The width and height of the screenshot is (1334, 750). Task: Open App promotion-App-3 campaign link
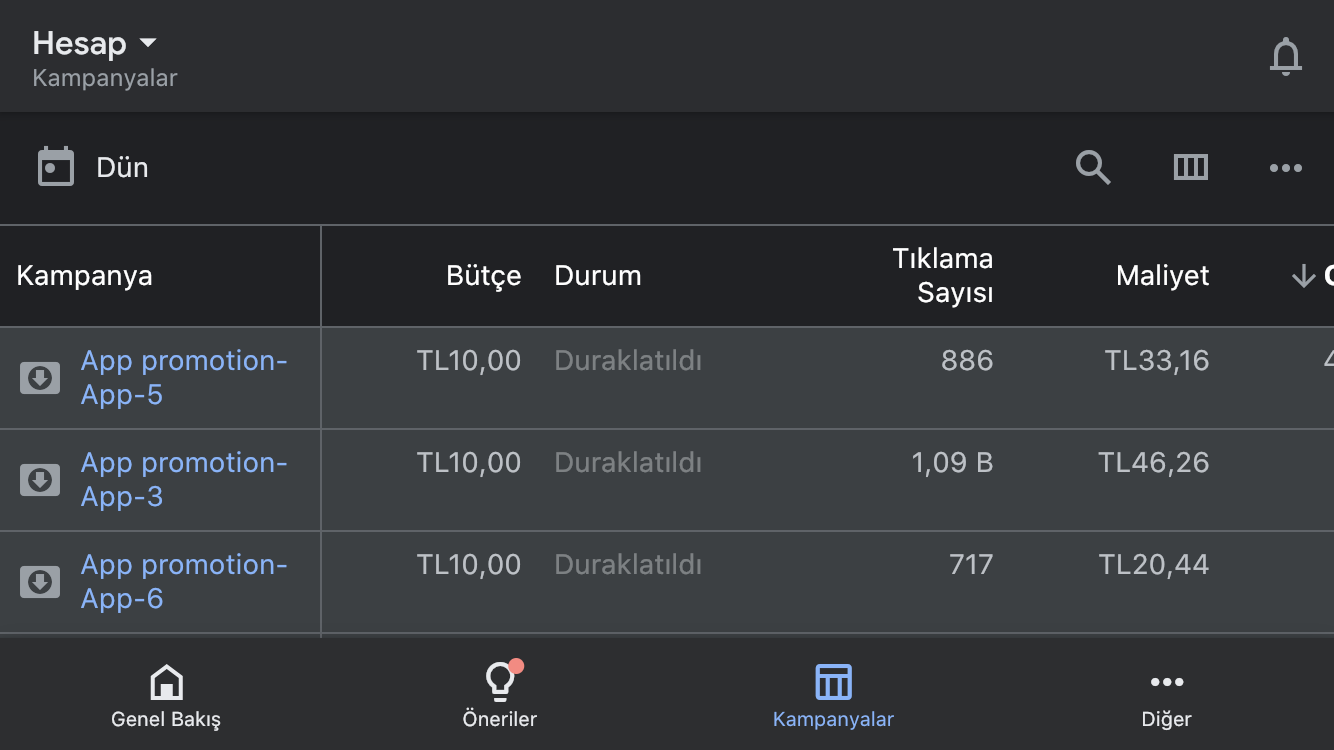pyautogui.click(x=184, y=480)
